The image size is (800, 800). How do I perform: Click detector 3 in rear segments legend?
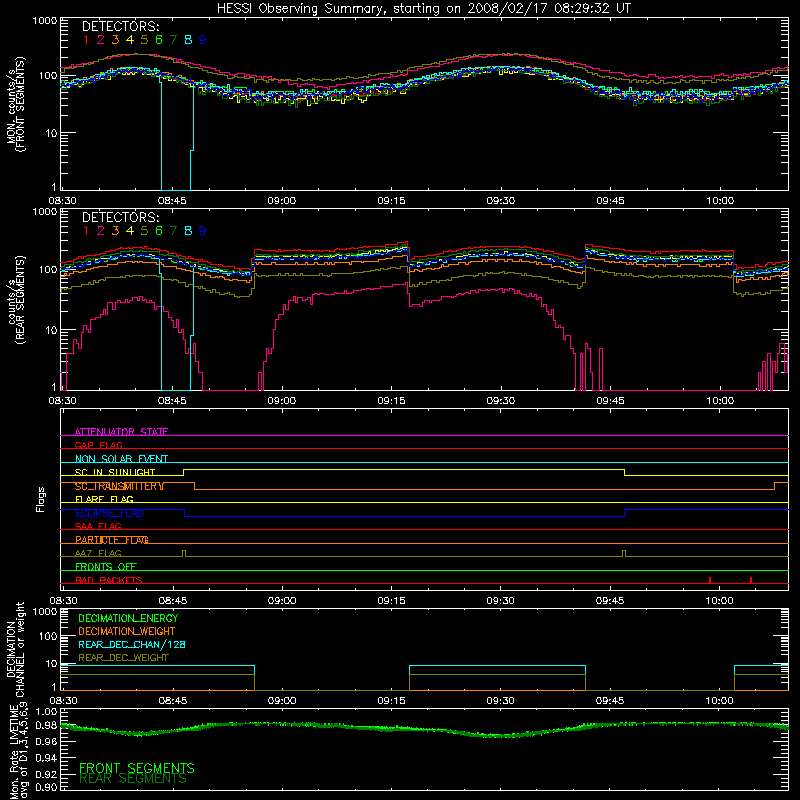(x=115, y=231)
